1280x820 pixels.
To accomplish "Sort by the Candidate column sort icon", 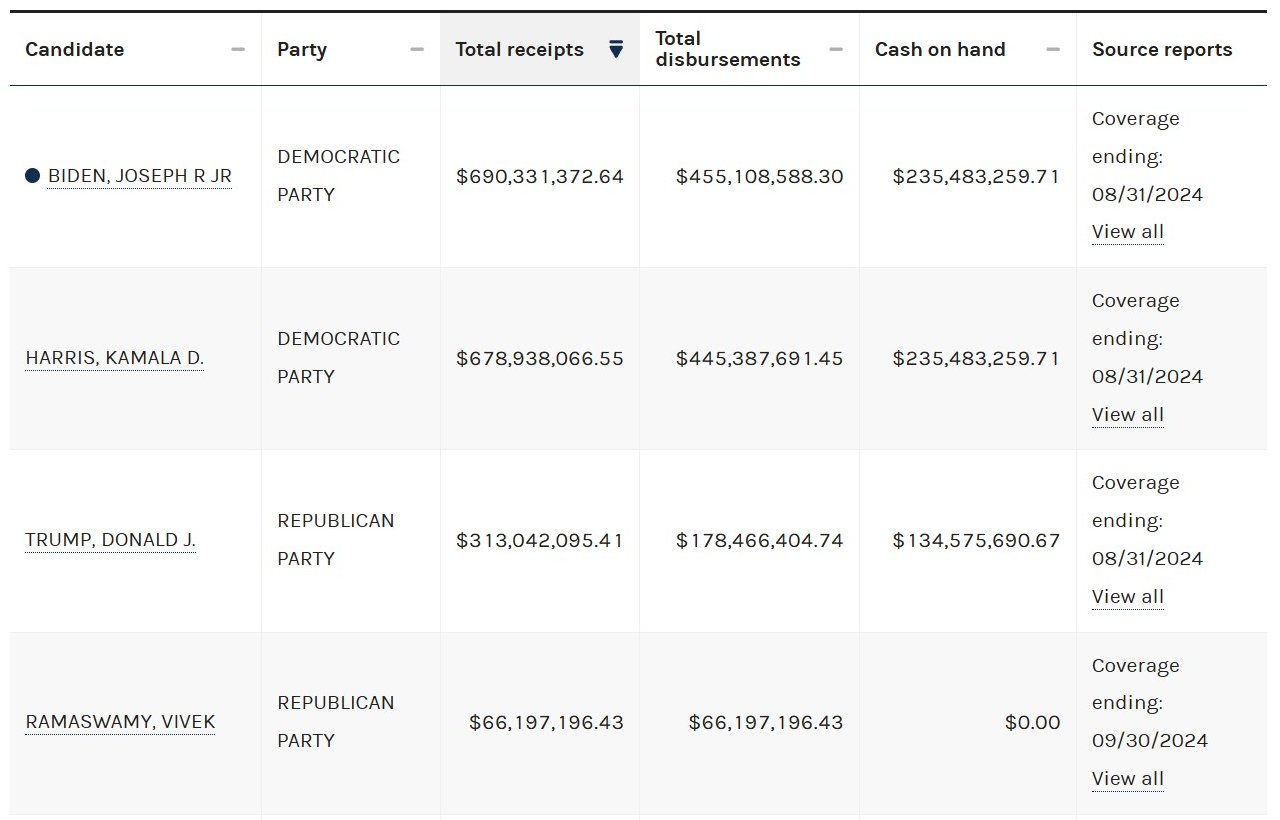I will [237, 50].
